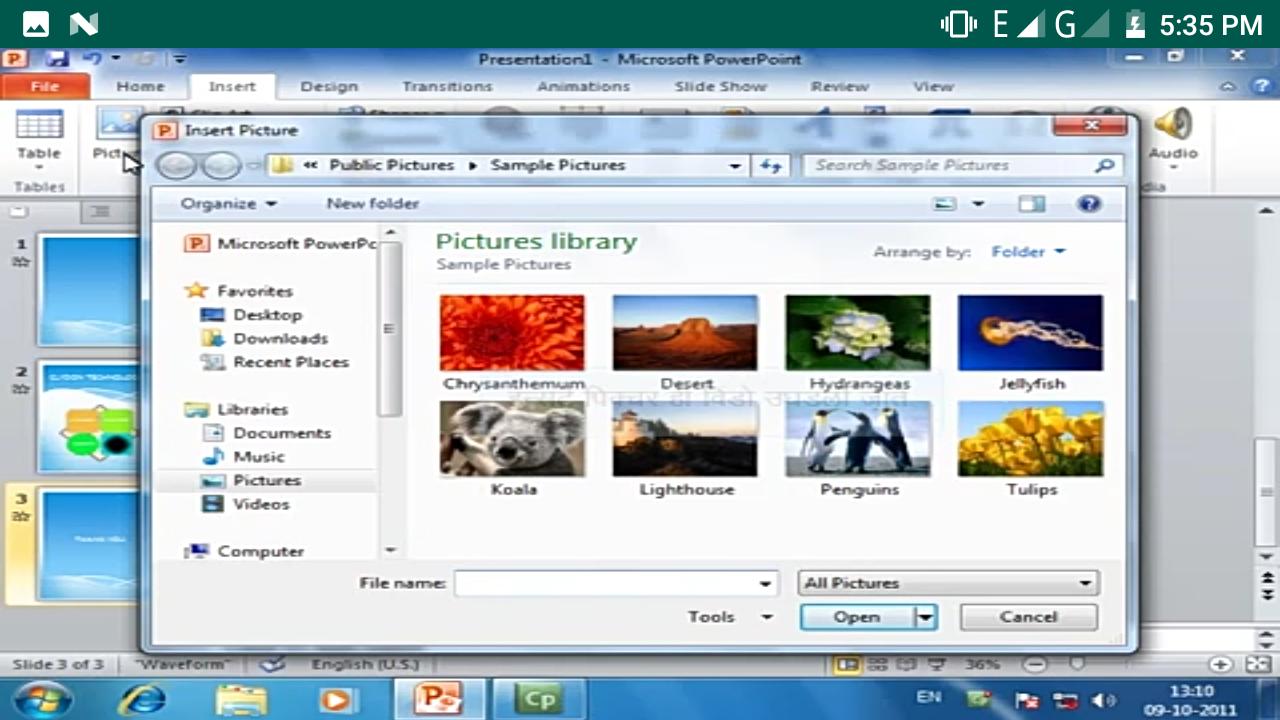1280x720 pixels.
Task: Switch to the Home ribbon tab
Action: click(140, 87)
